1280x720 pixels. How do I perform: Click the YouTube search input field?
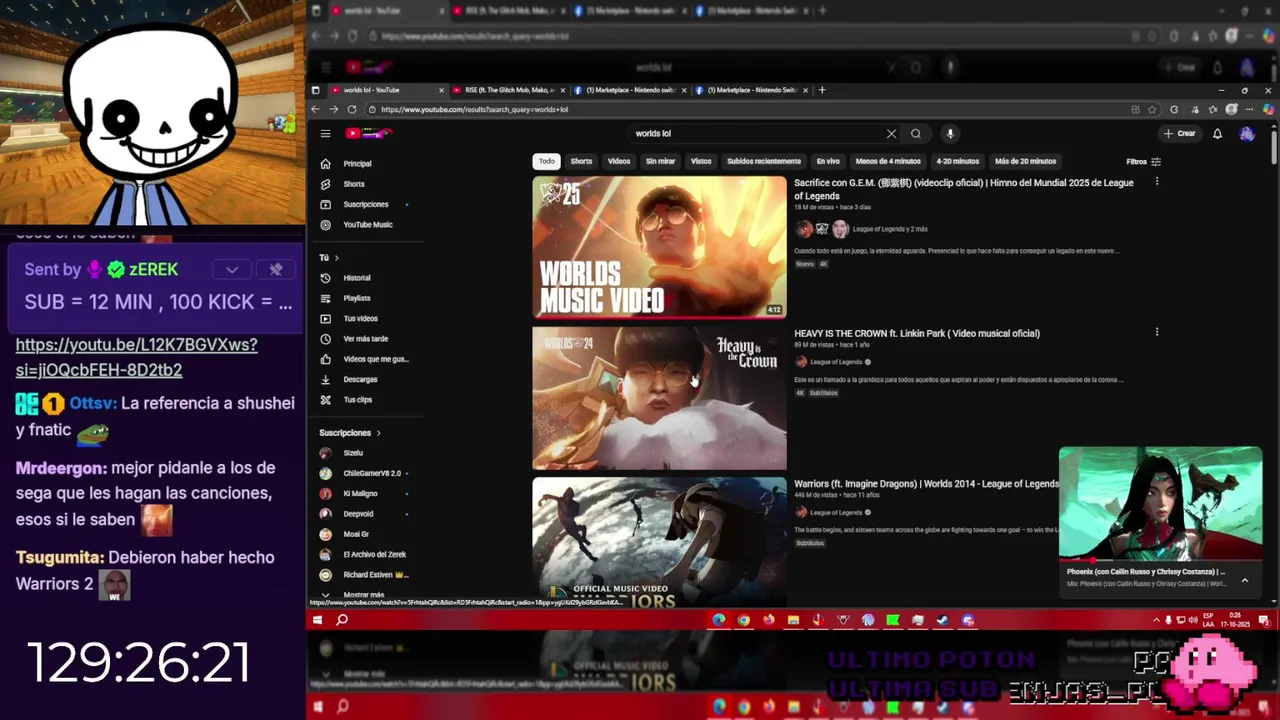tap(755, 133)
